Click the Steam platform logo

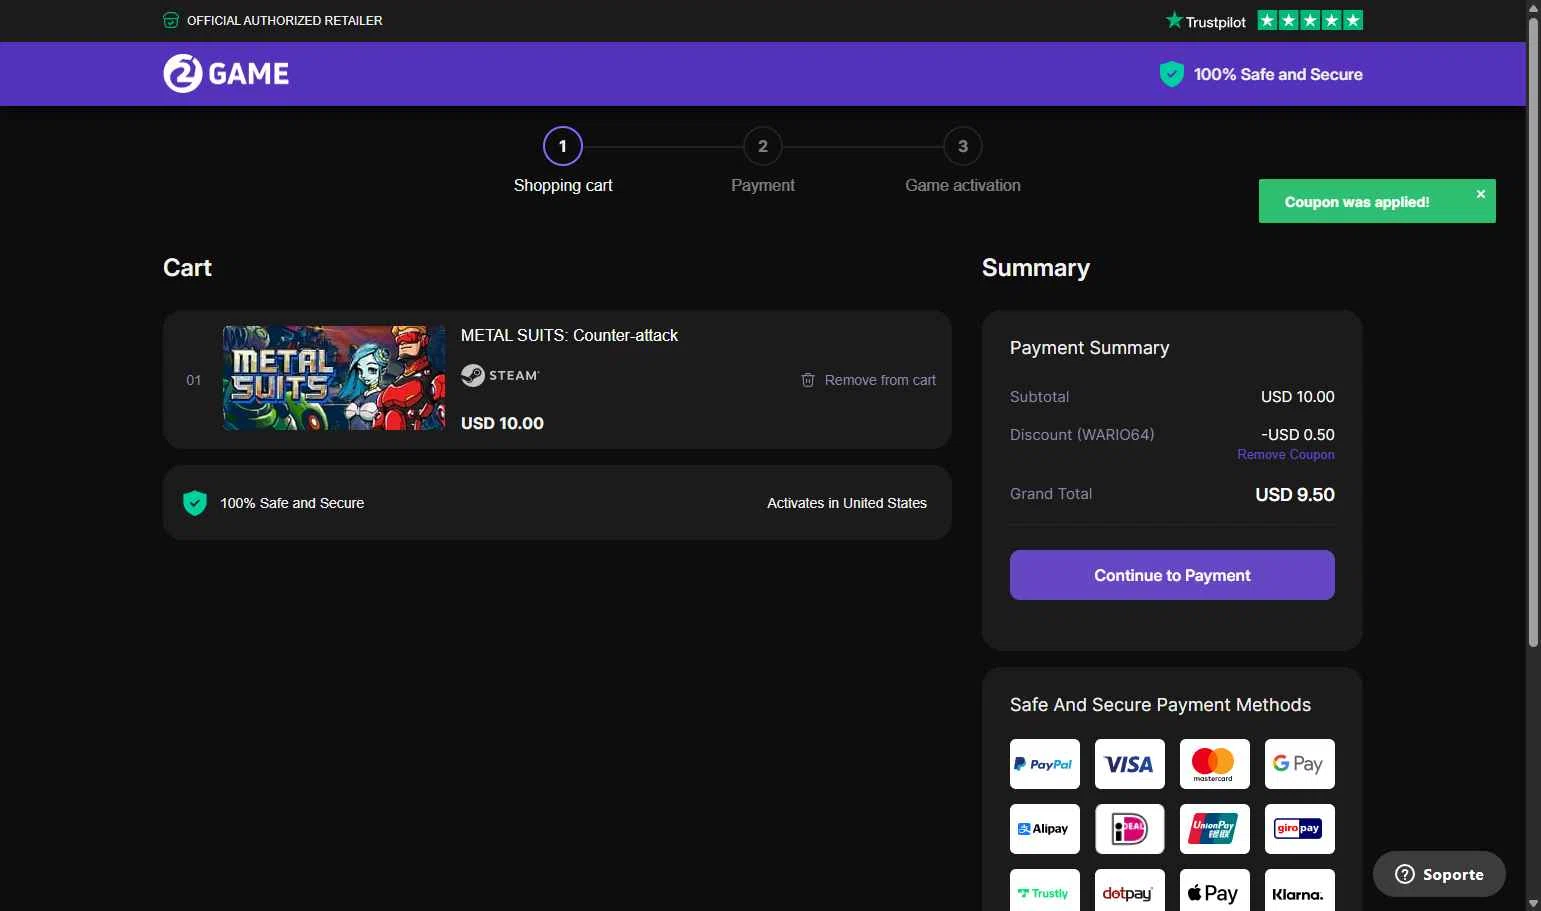[x=500, y=375]
